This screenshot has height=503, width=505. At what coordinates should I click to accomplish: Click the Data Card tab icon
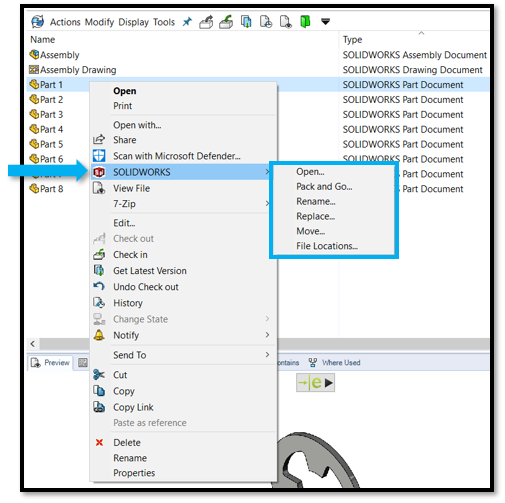(83, 363)
